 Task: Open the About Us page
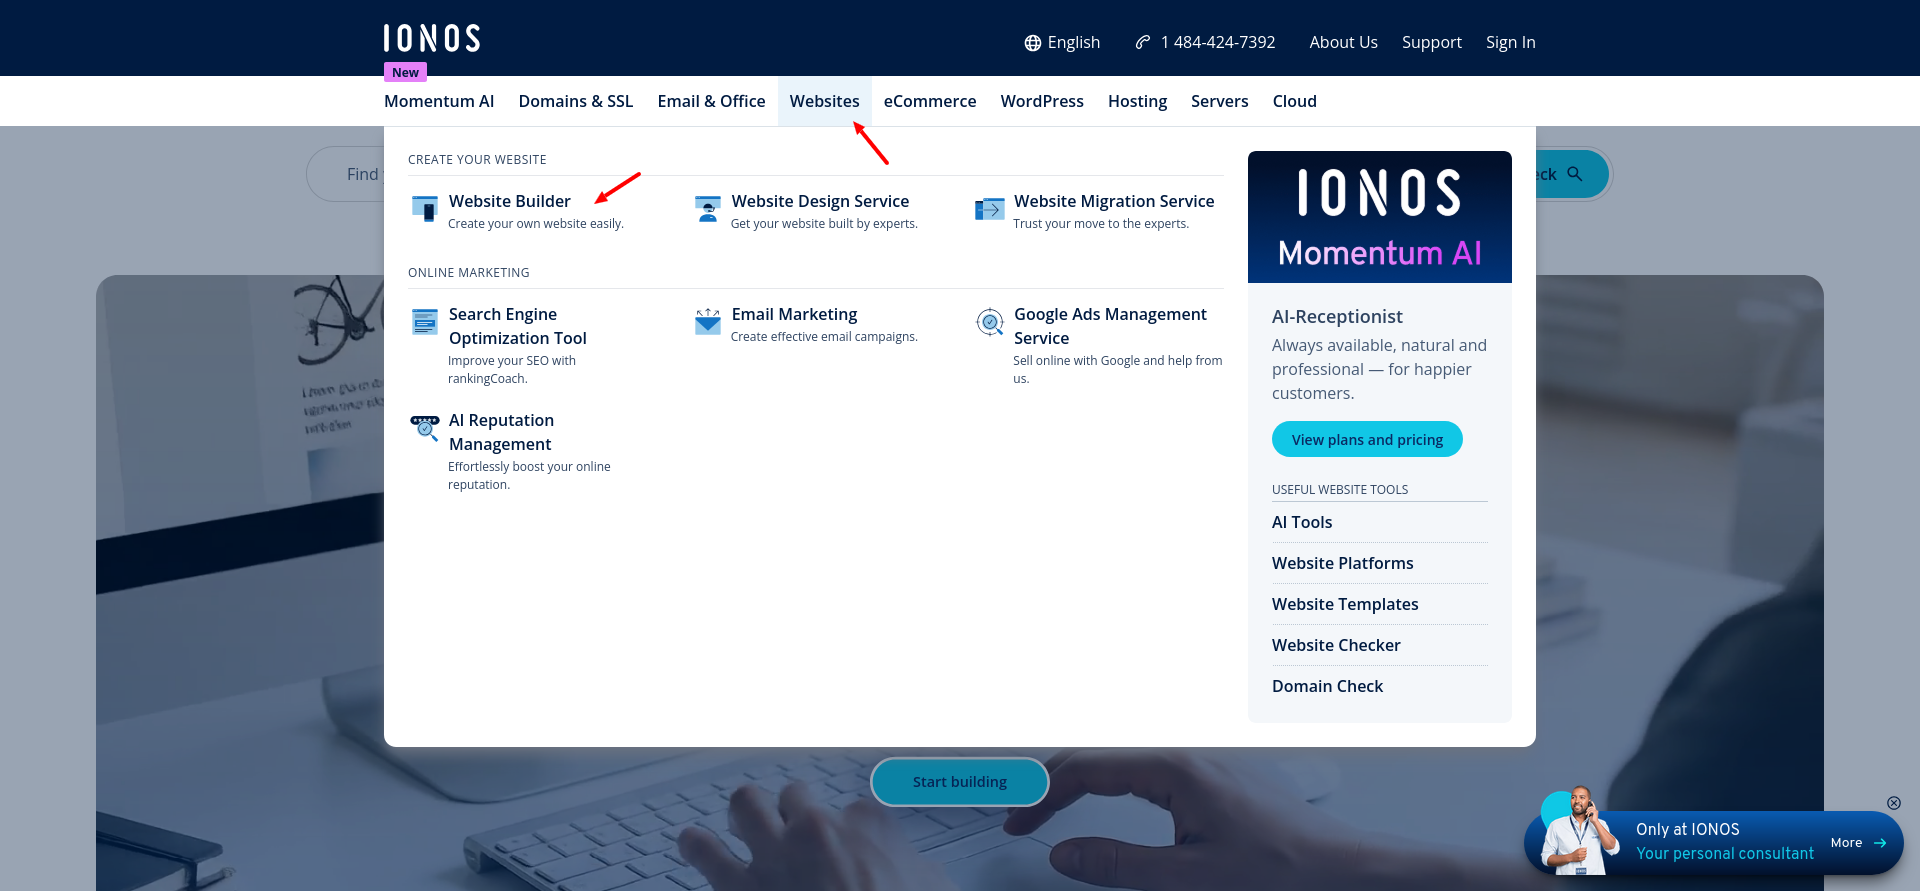pos(1344,42)
